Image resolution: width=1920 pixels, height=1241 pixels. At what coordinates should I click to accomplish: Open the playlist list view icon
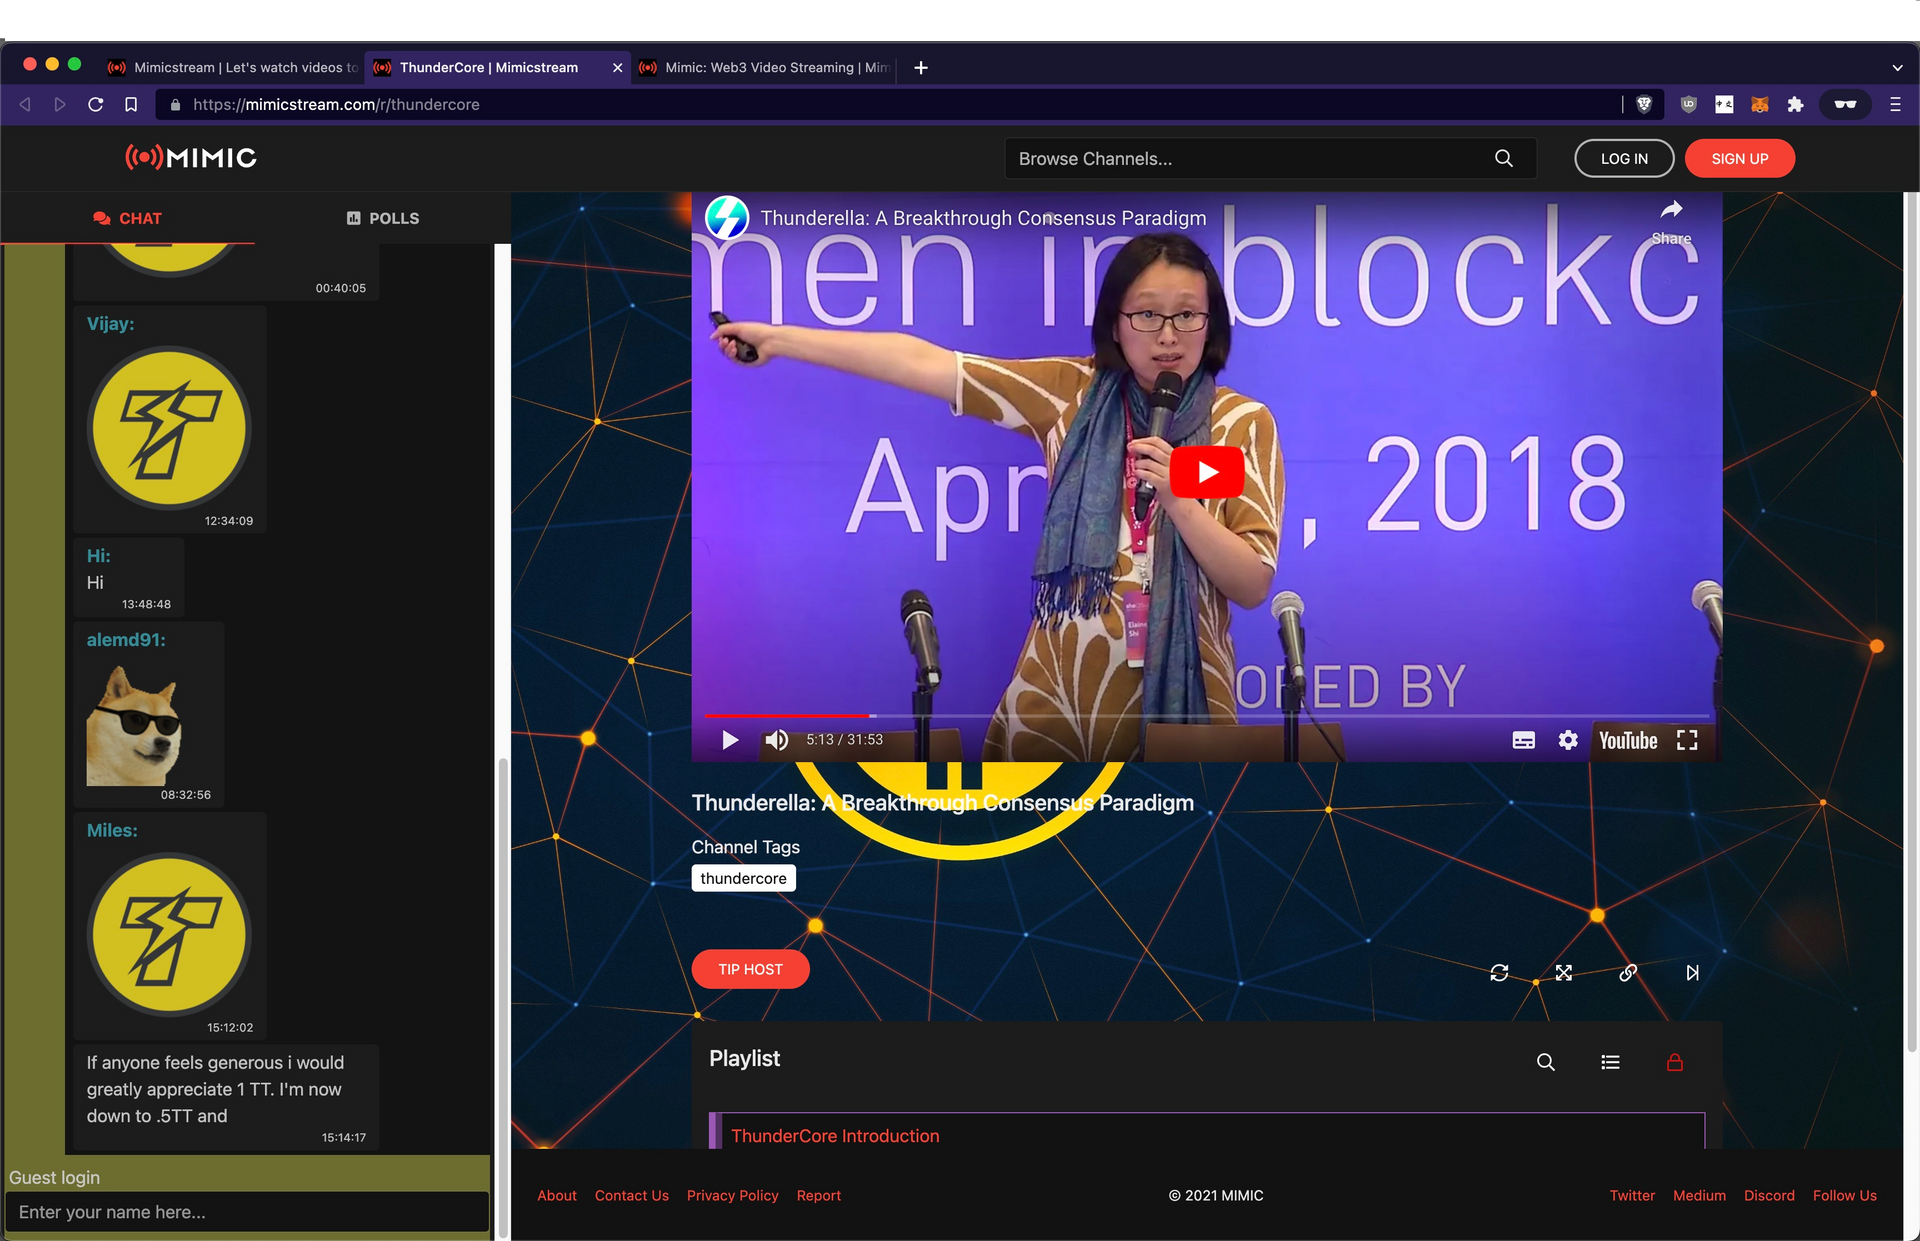point(1610,1062)
